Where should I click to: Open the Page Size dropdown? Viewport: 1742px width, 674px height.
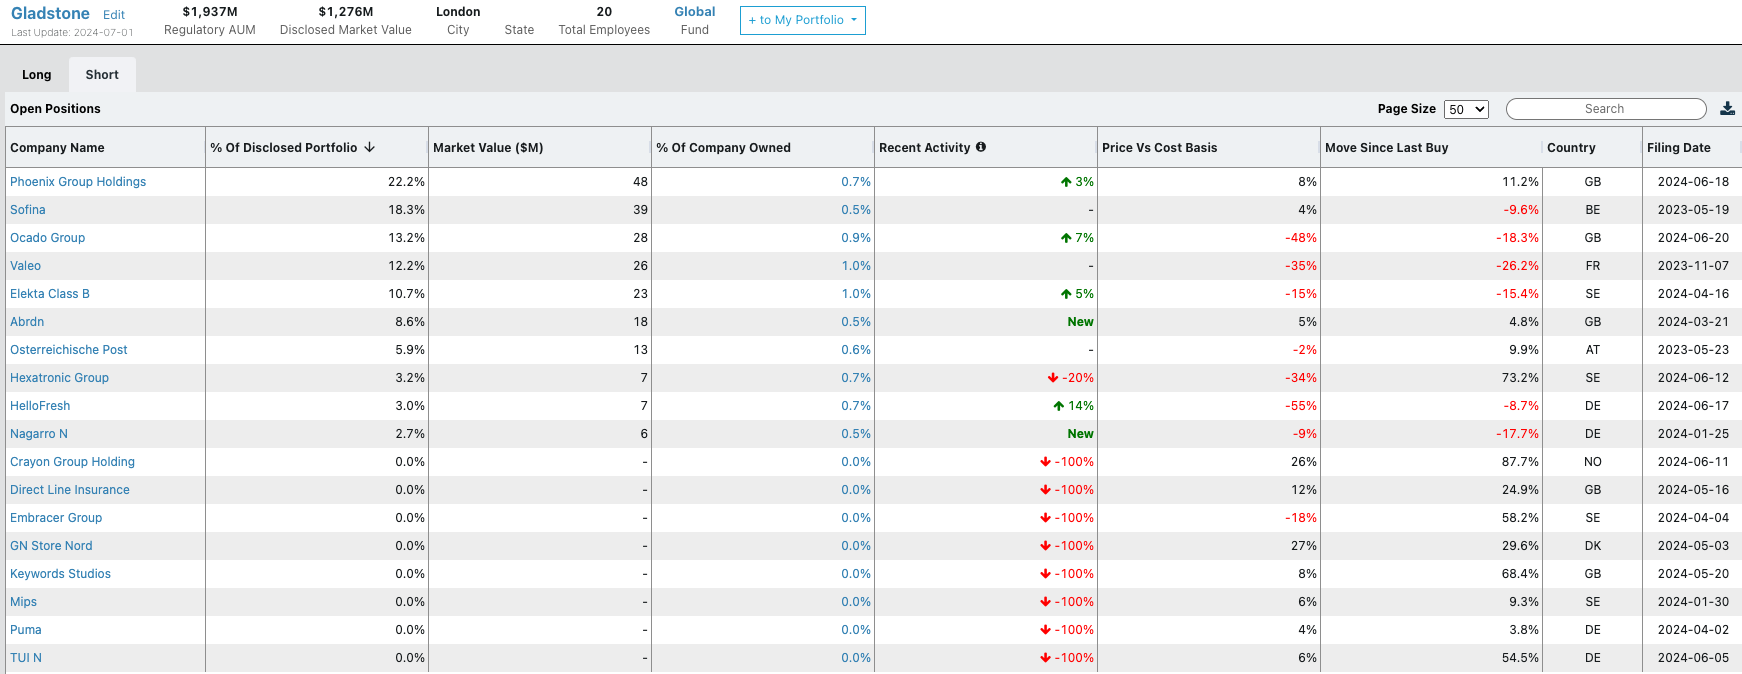[x=1466, y=110]
